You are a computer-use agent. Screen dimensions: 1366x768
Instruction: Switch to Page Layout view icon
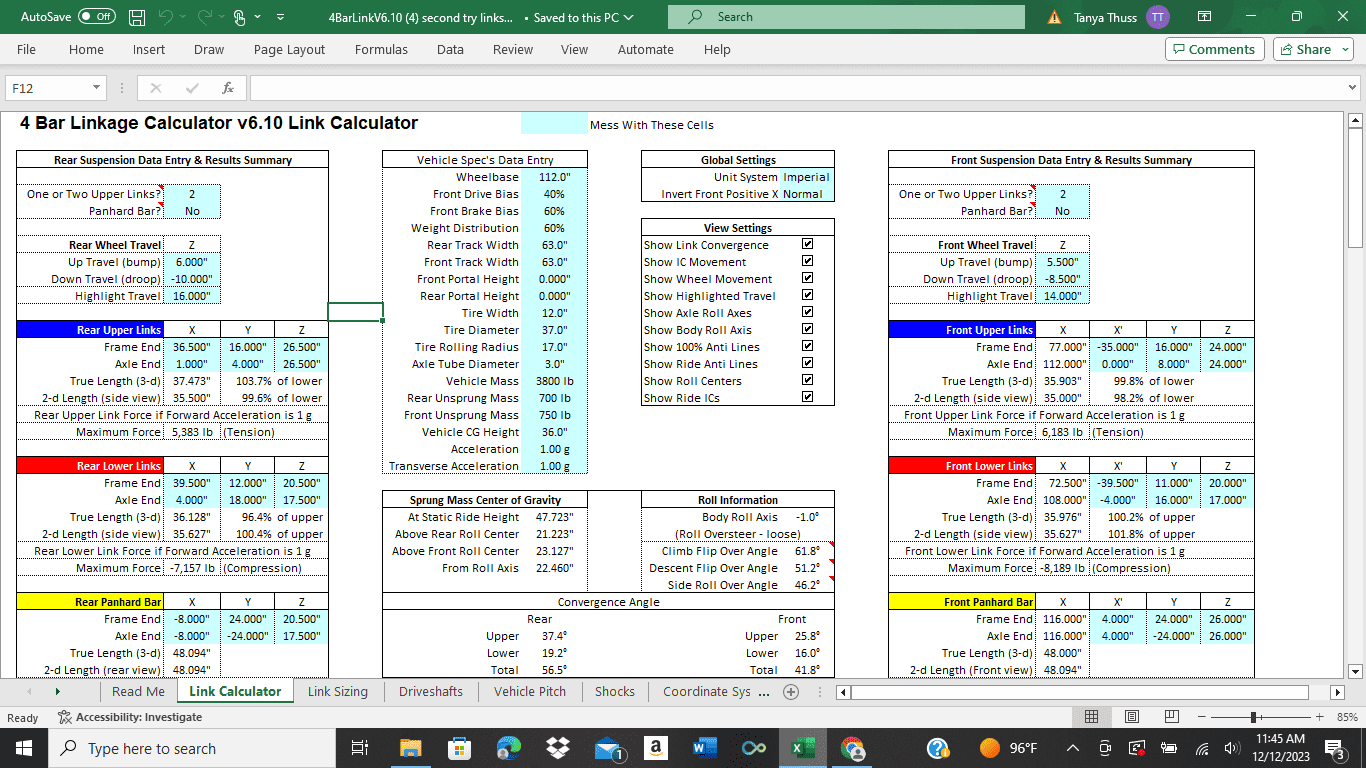tap(1131, 717)
